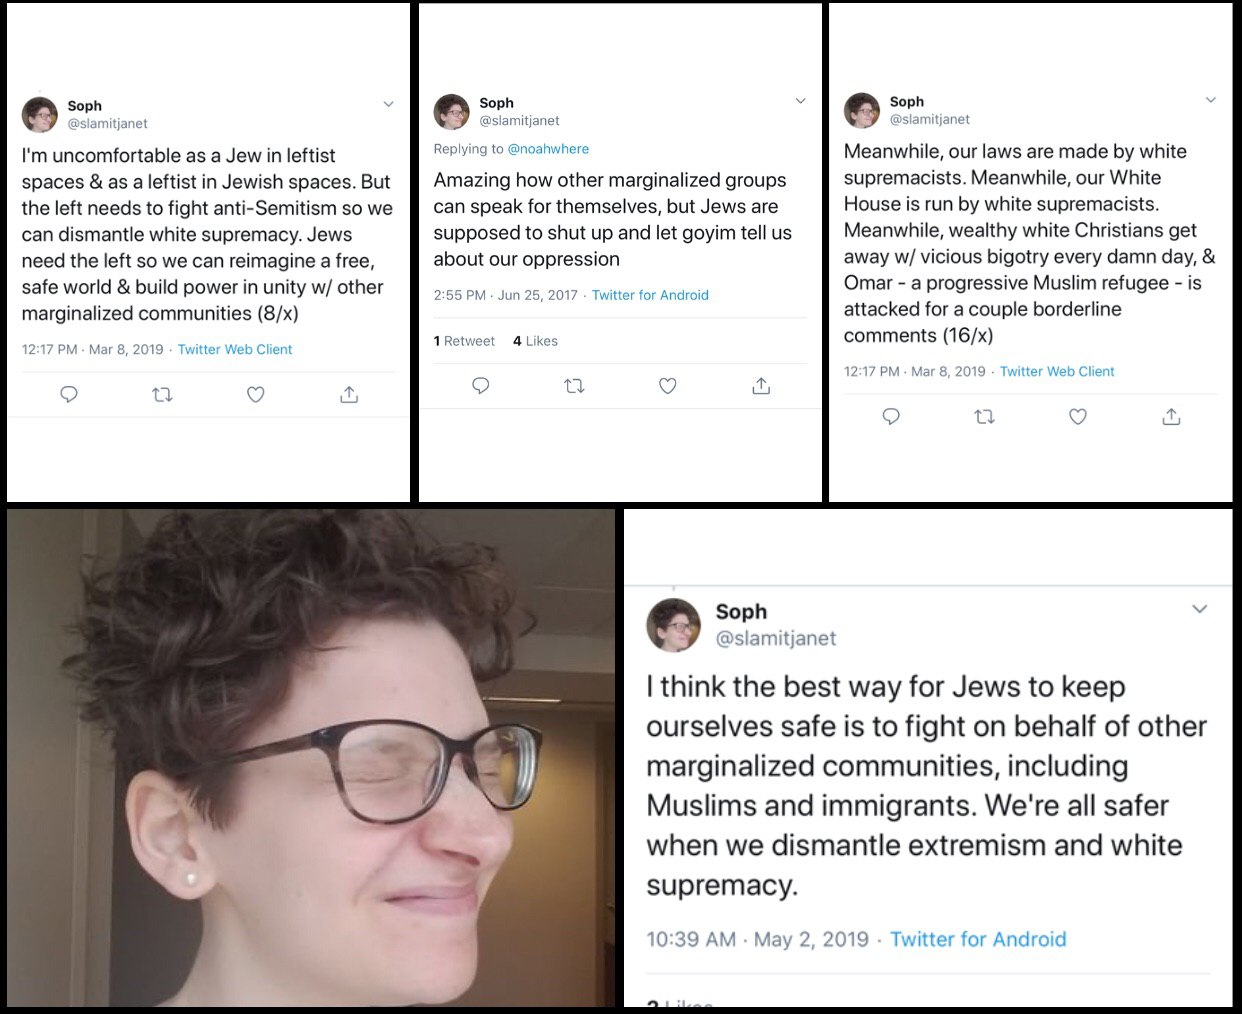This screenshot has width=1242, height=1014.
Task: Open the chevron menu on May 2, 2019 tweet
Action: click(x=1200, y=609)
